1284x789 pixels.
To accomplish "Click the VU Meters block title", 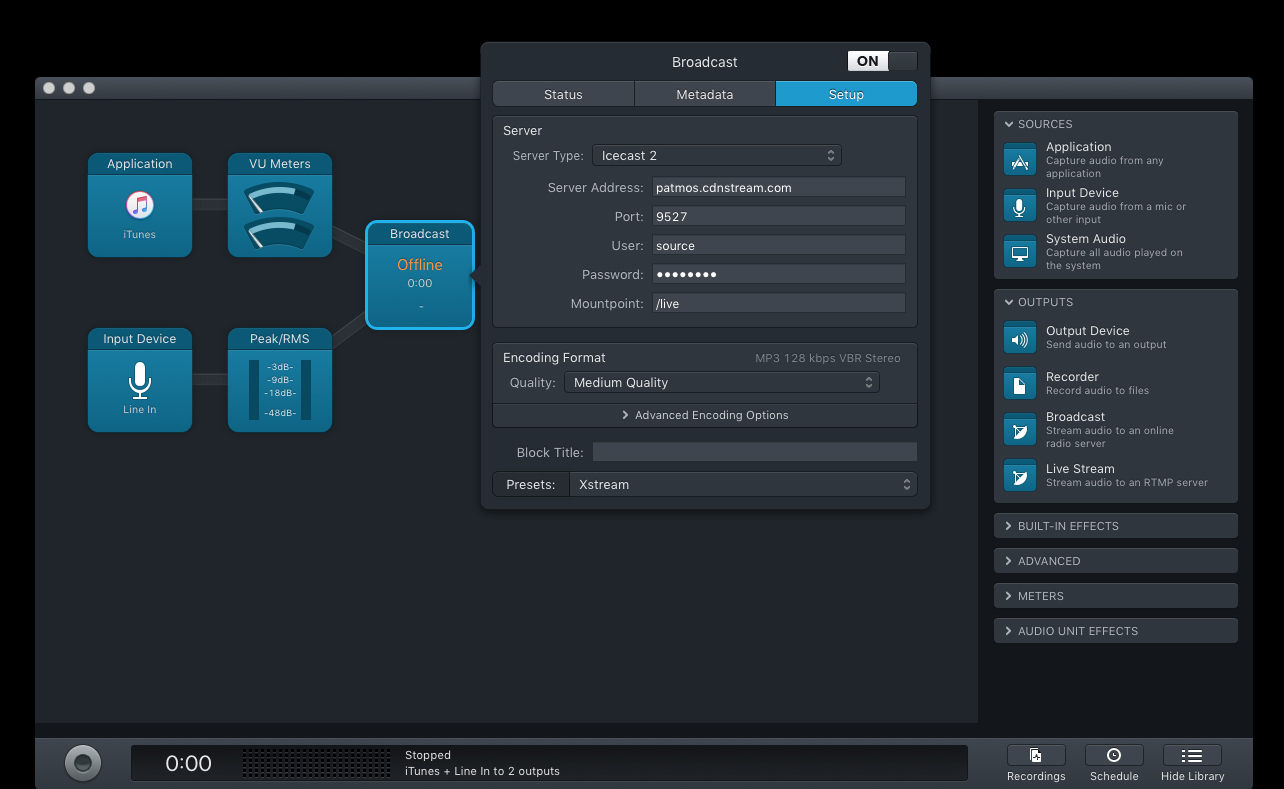I will (280, 164).
